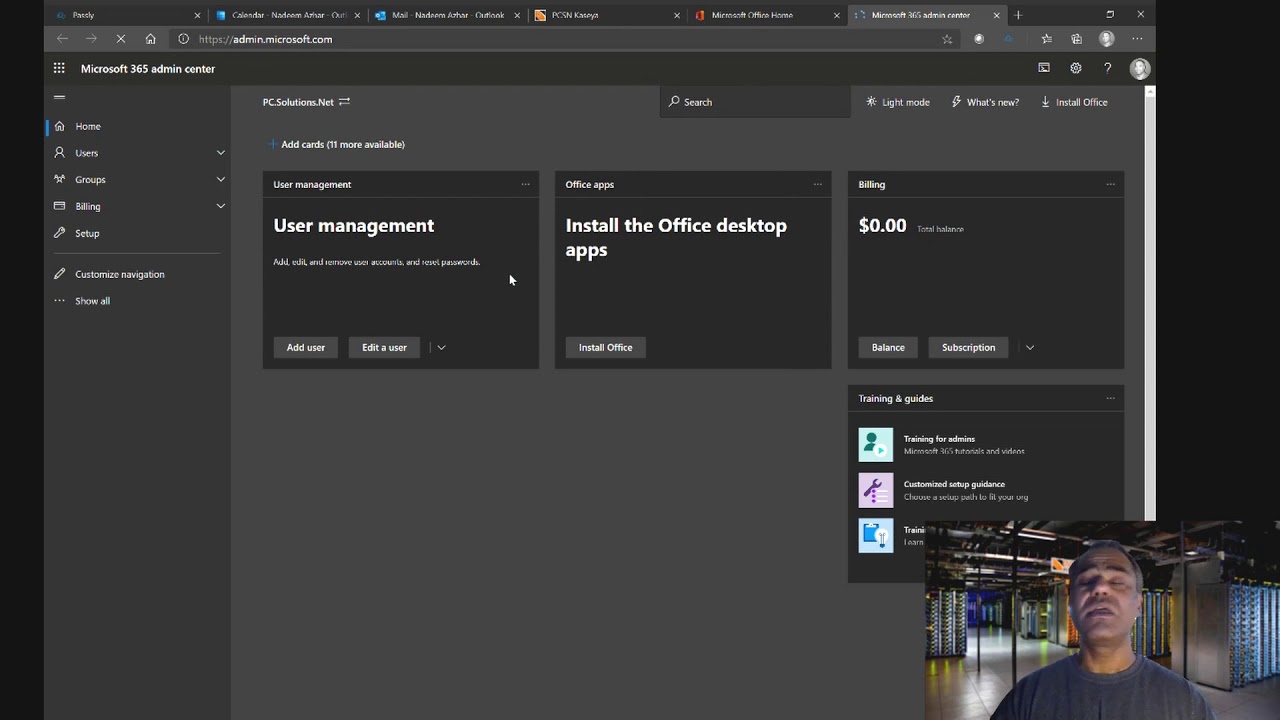Click Add cards (11 more available)
This screenshot has width=1280, height=720.
336,144
